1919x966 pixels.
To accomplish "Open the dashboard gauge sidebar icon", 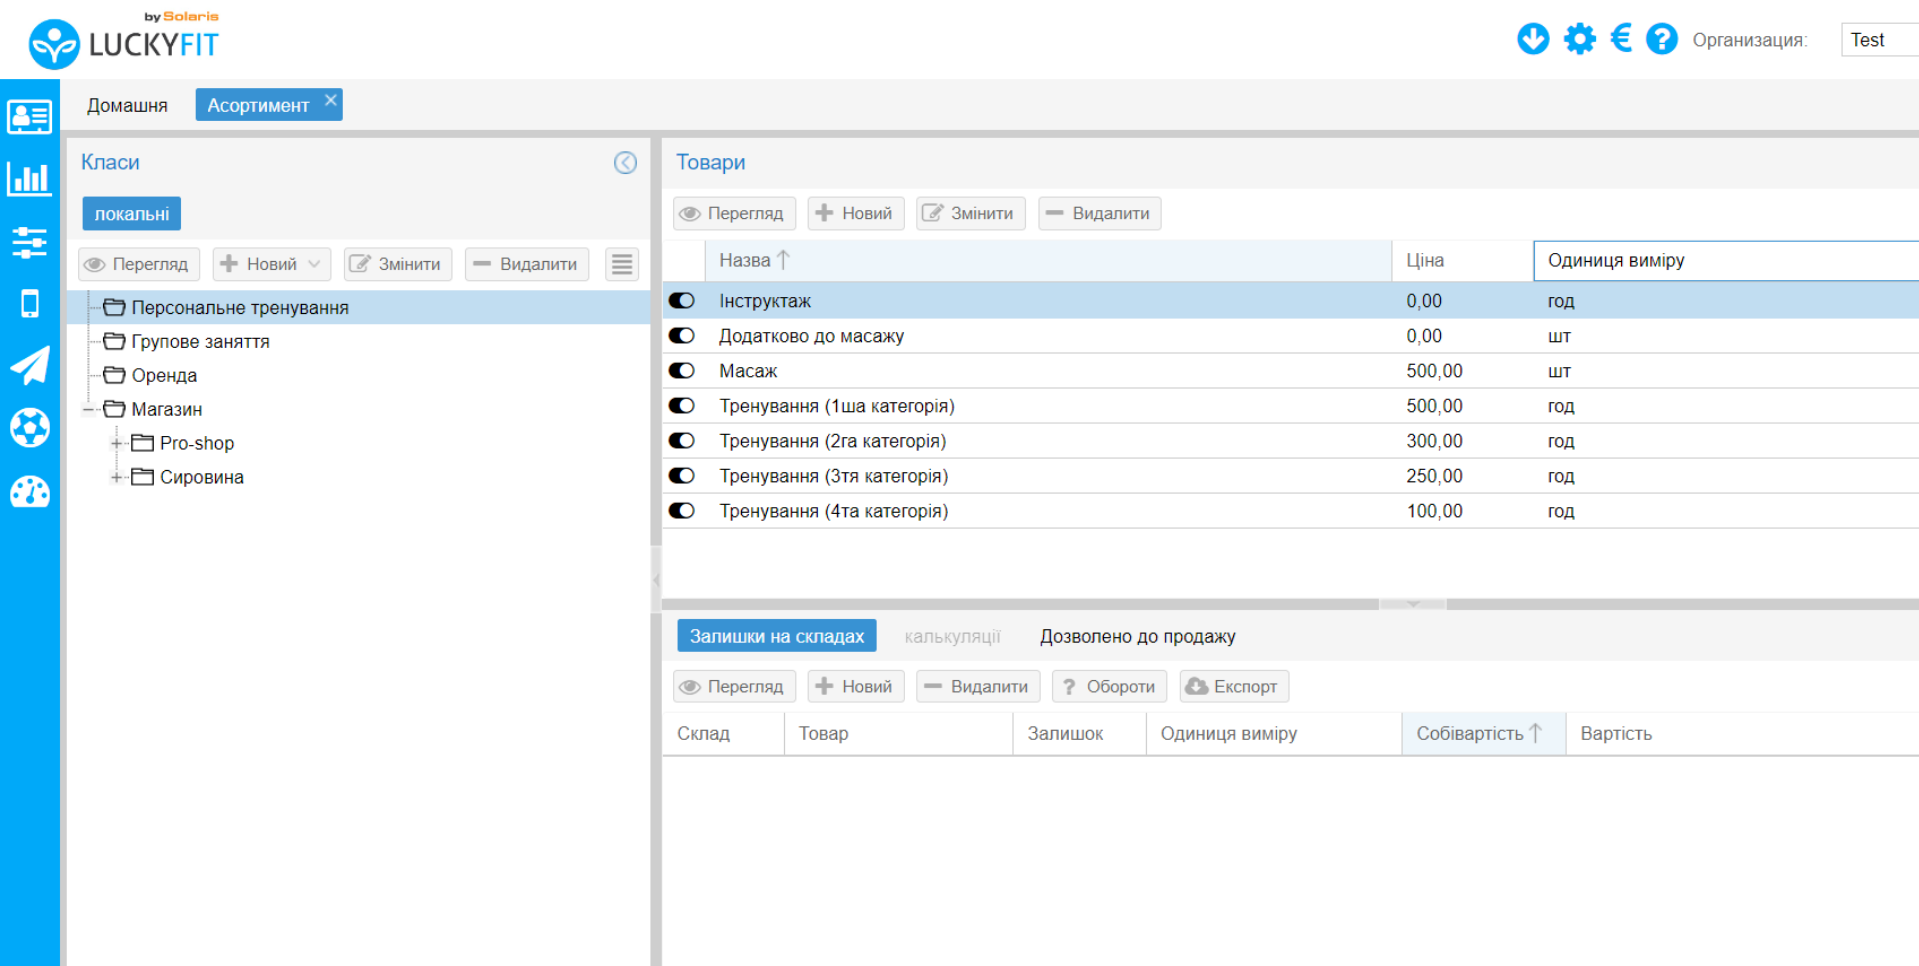I will (x=29, y=491).
